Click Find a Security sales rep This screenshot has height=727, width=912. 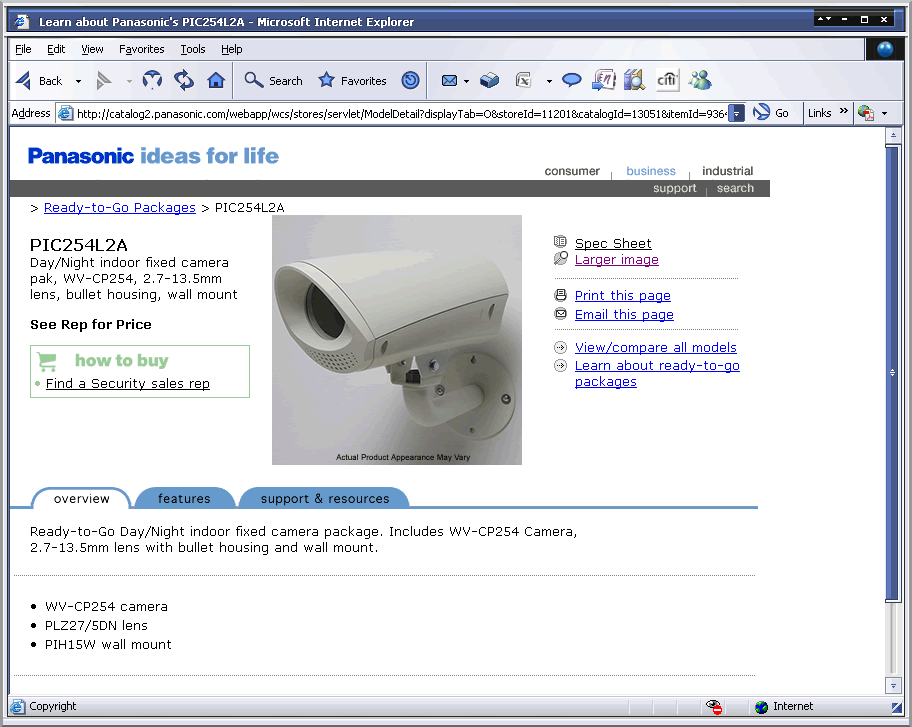pos(128,384)
